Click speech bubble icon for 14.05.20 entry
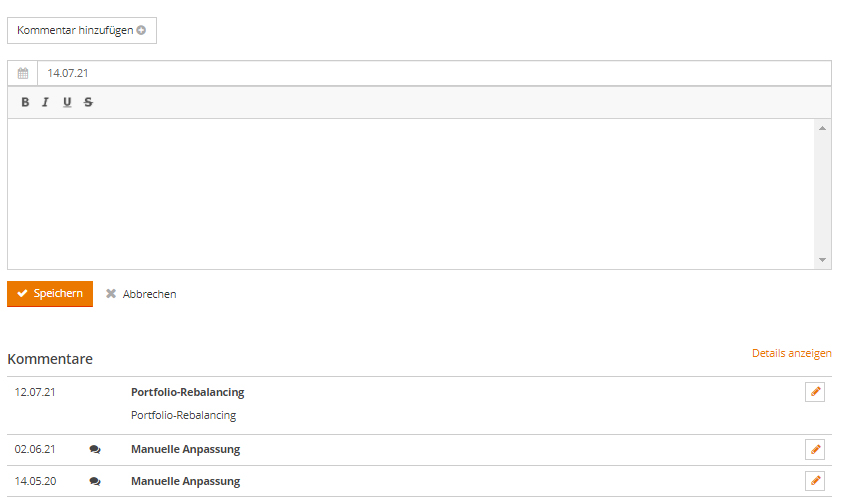The height and width of the screenshot is (500, 845). 95,481
